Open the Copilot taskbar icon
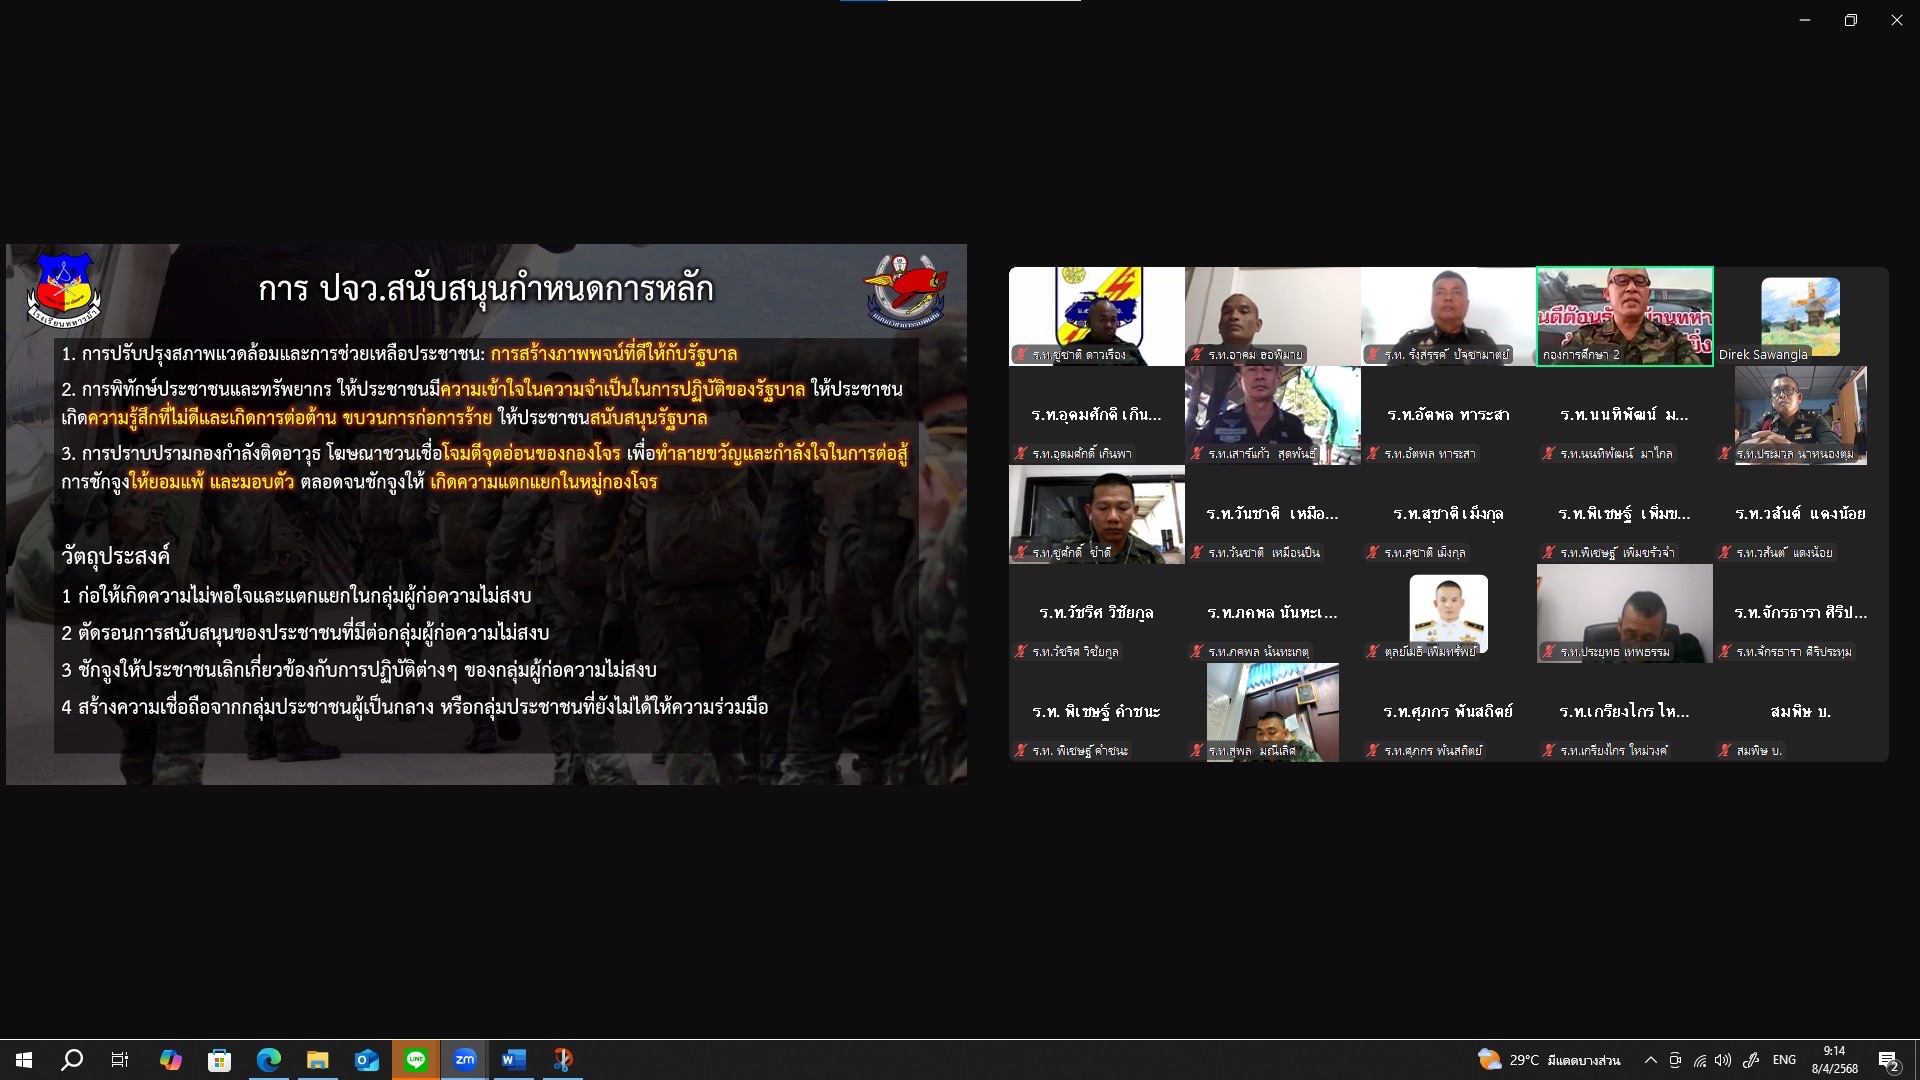This screenshot has height=1080, width=1920. click(x=171, y=1060)
